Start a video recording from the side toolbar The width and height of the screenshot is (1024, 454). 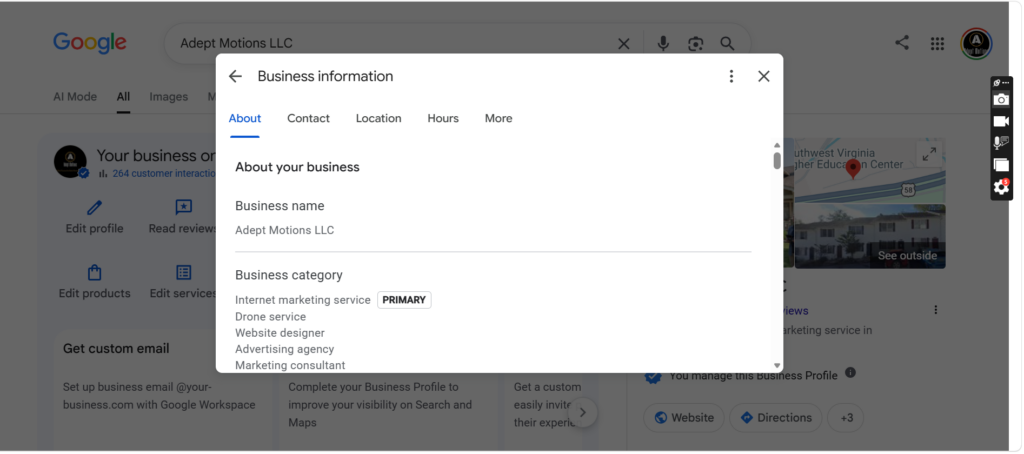pos(1001,122)
